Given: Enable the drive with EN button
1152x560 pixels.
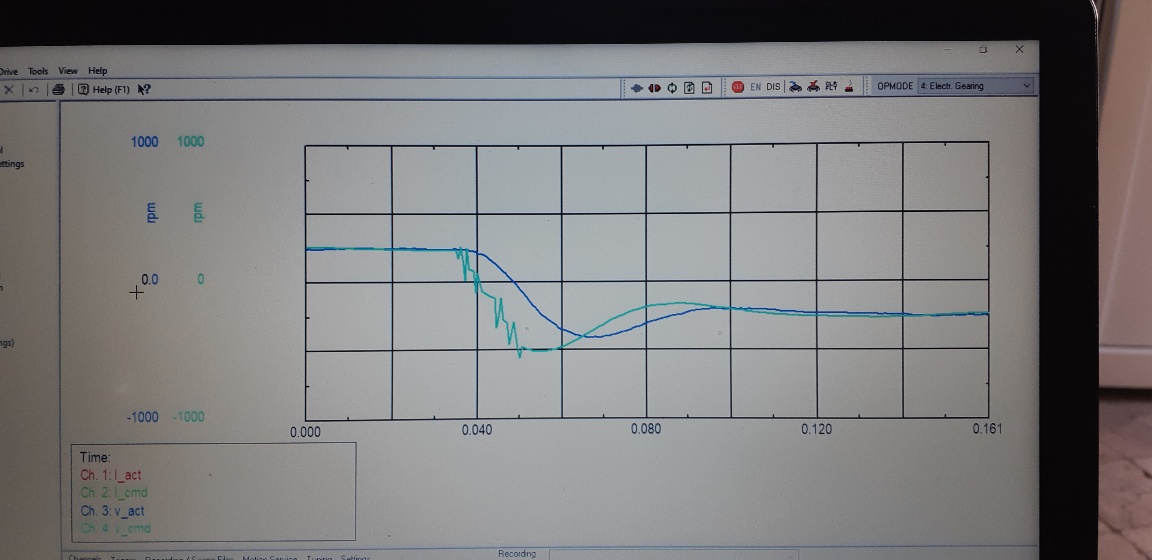Looking at the screenshot, I should pyautogui.click(x=755, y=87).
